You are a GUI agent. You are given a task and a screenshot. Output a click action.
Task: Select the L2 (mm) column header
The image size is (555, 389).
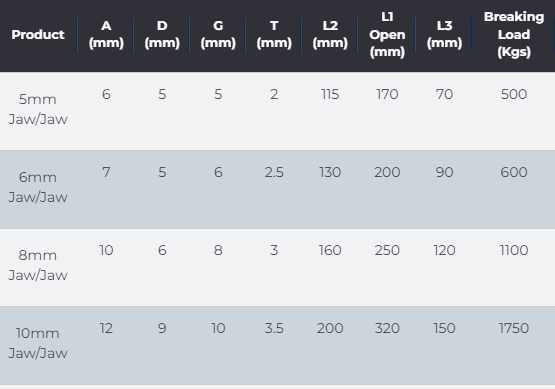[330, 34]
